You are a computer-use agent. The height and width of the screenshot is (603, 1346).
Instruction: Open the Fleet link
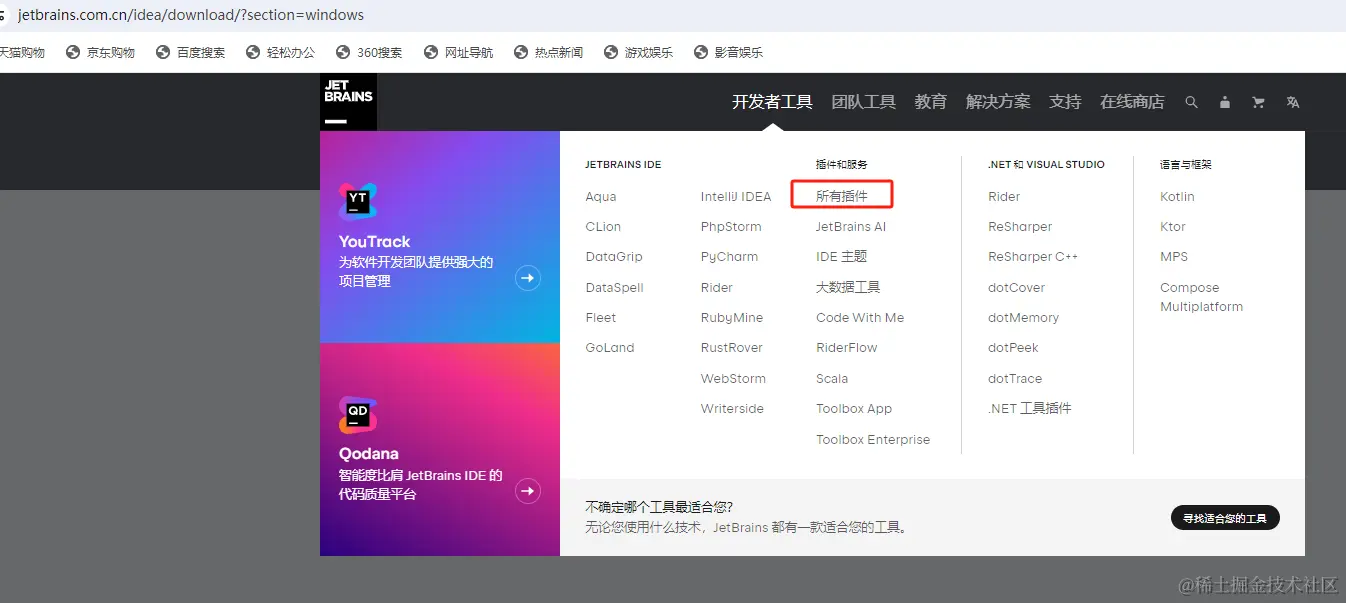[601, 318]
